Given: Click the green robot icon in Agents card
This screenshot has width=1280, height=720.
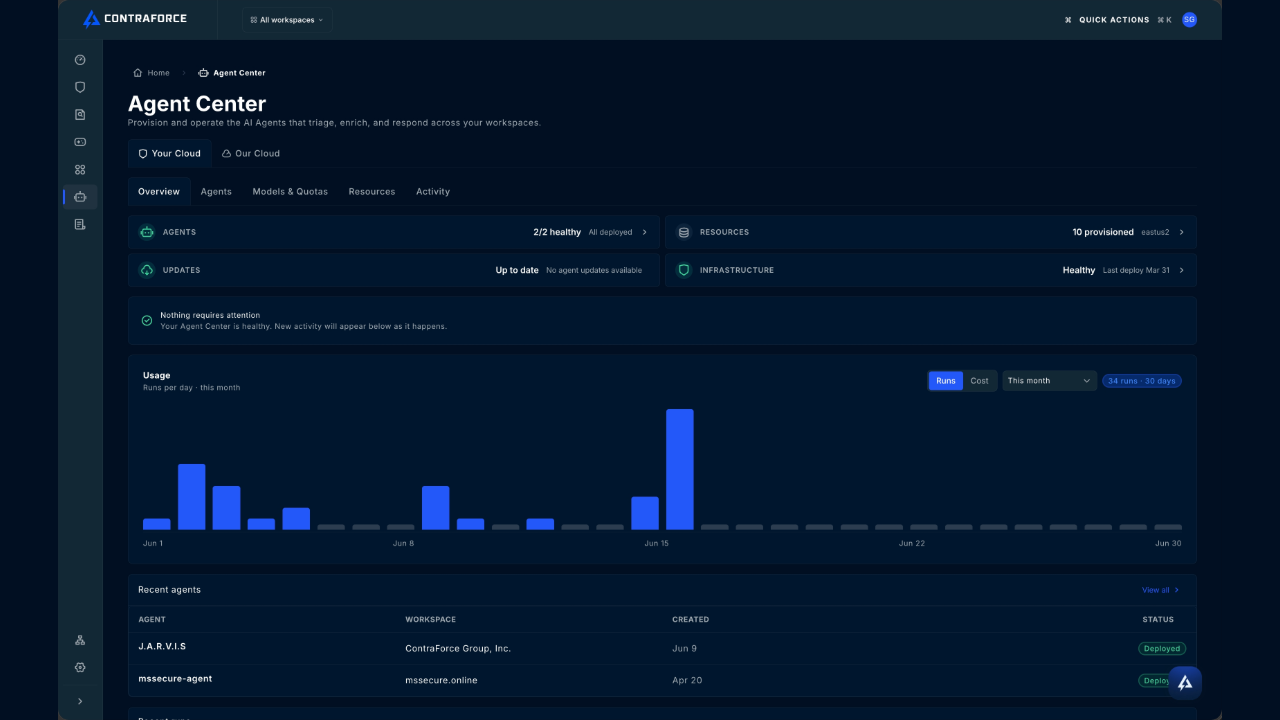Looking at the screenshot, I should coord(147,232).
